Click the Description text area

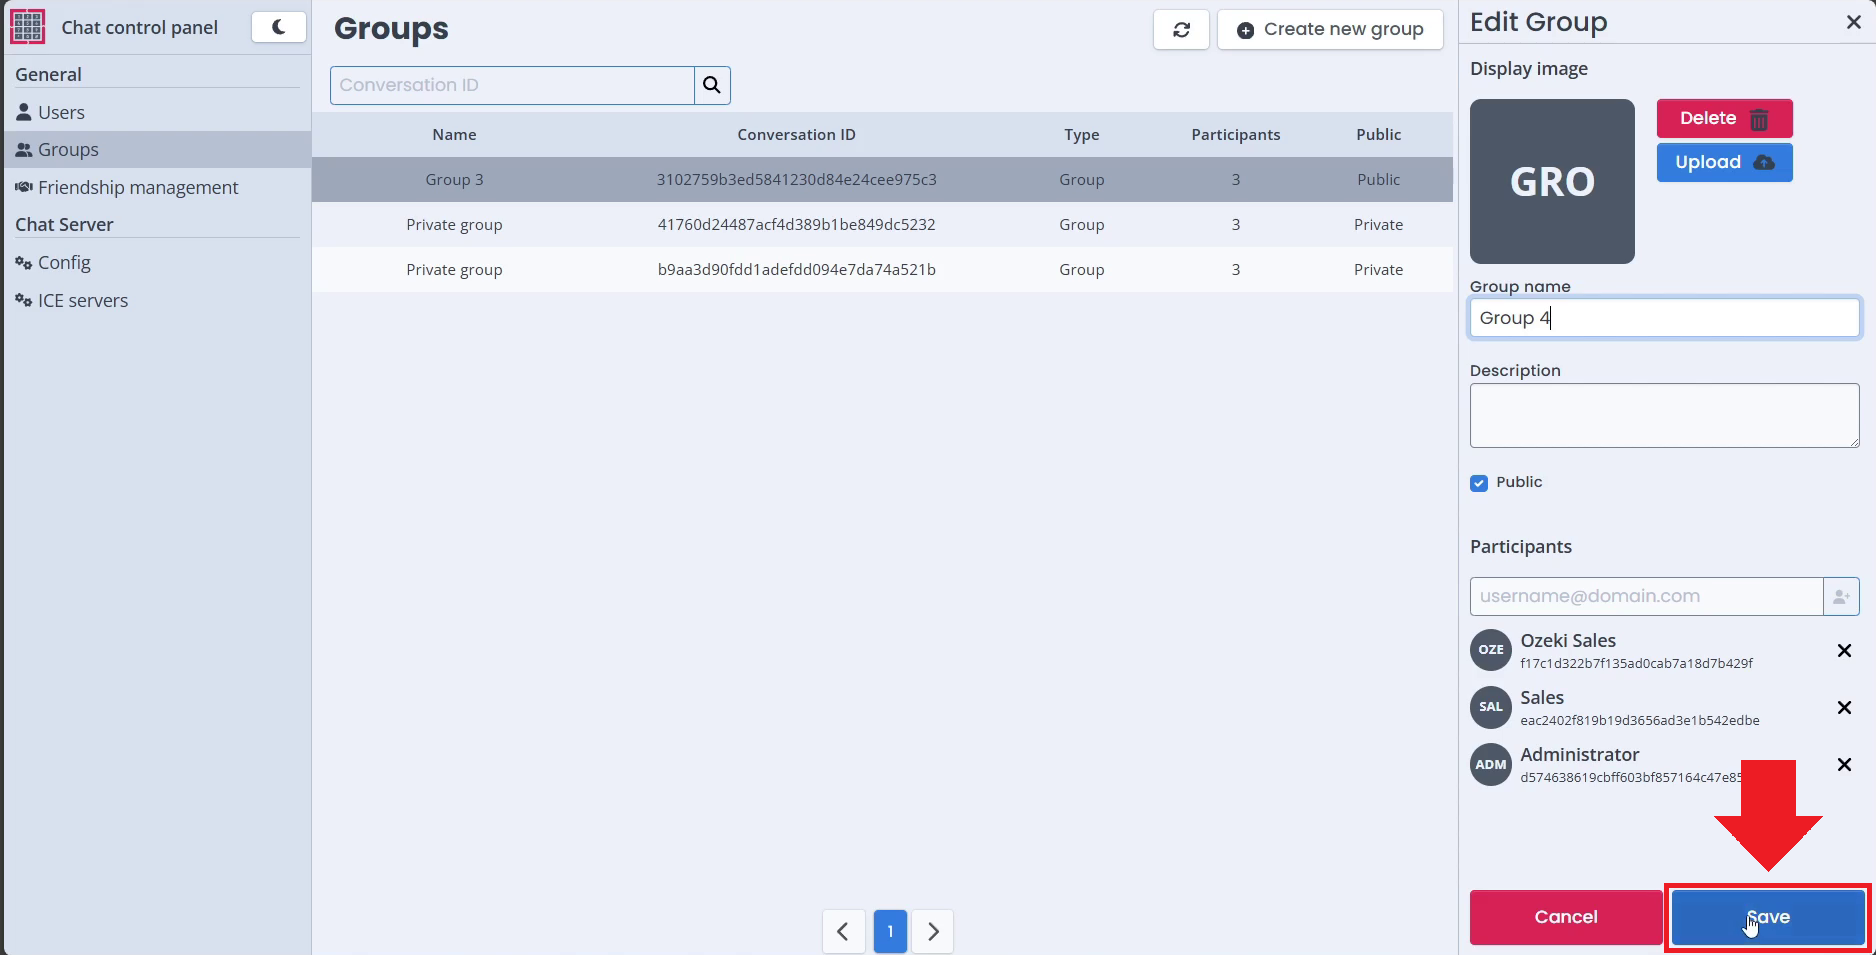(1663, 415)
